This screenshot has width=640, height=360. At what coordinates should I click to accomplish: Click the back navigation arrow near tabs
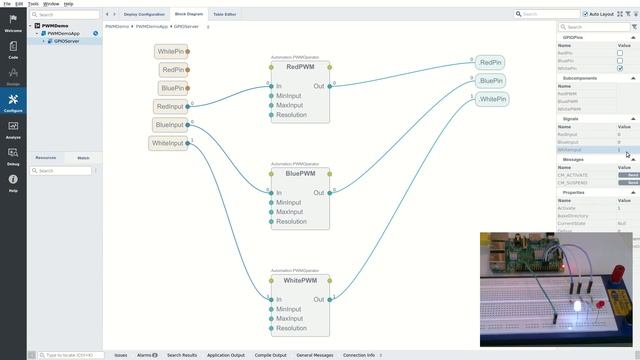(107, 14)
